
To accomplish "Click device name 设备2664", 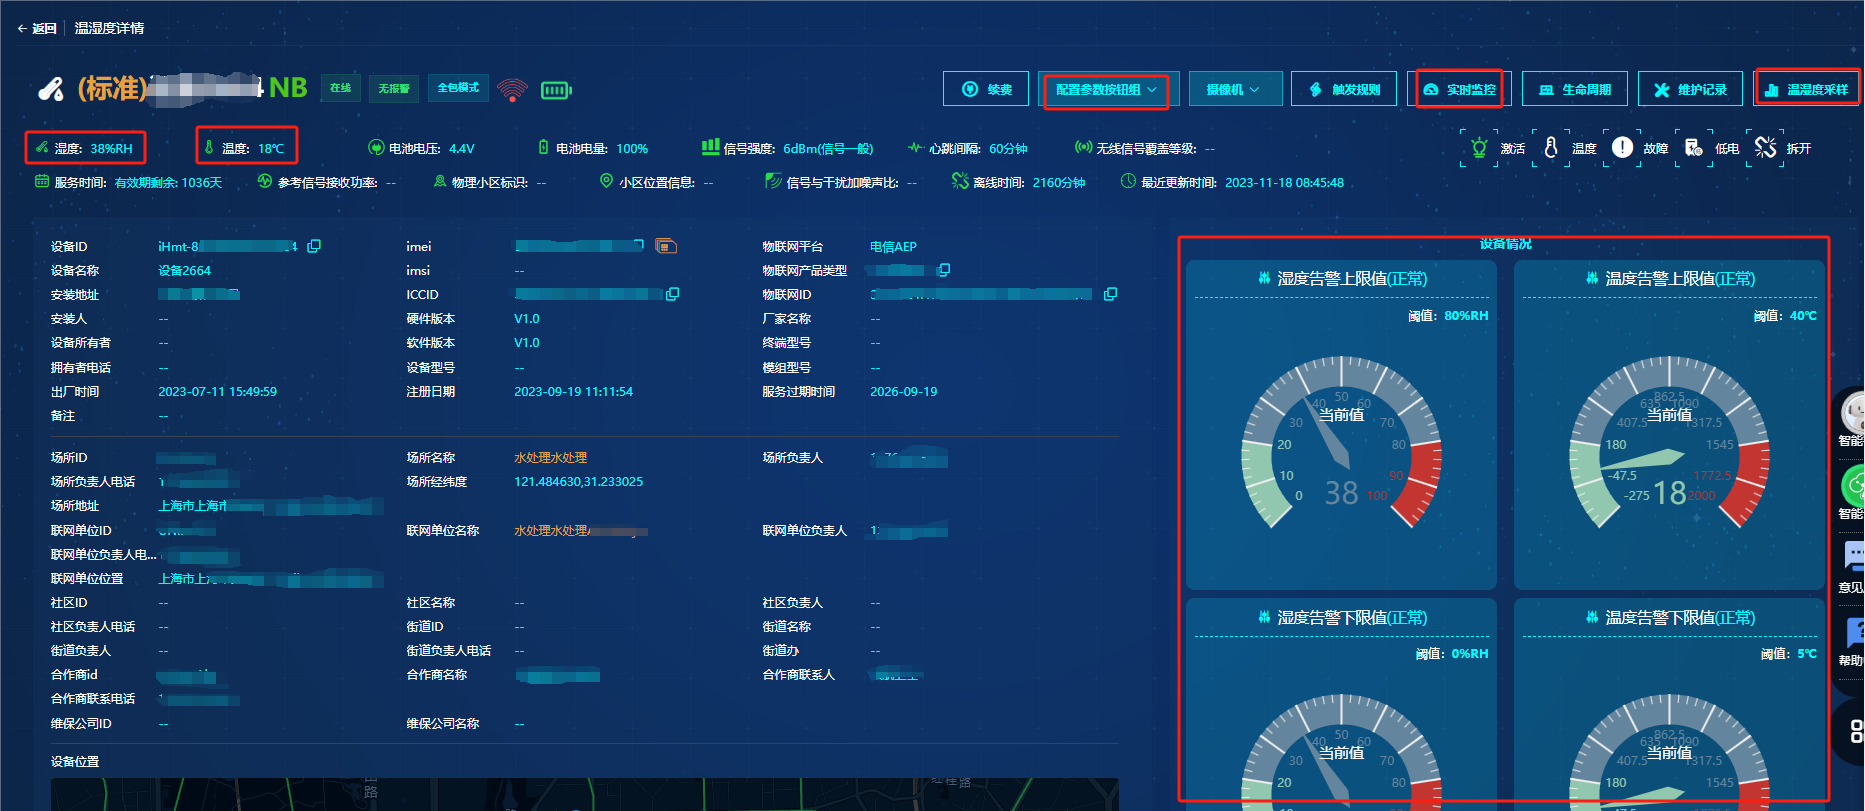I will 184,271.
